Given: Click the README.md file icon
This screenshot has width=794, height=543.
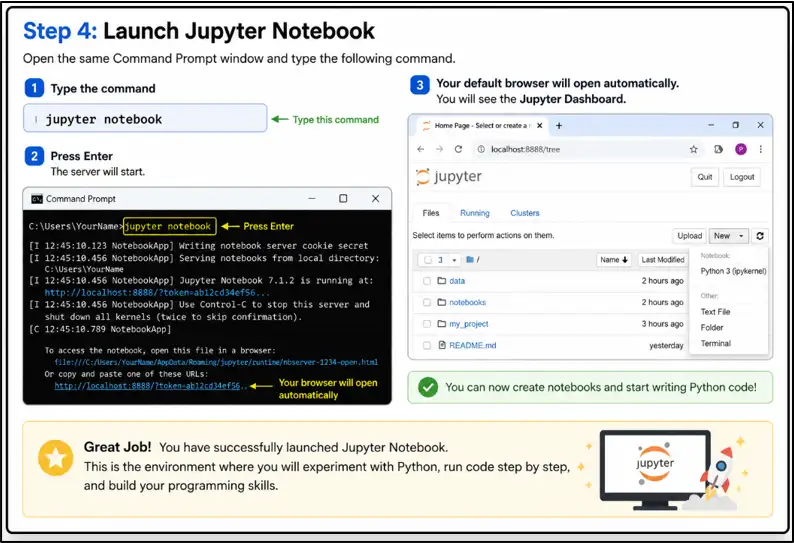Looking at the screenshot, I should point(442,345).
